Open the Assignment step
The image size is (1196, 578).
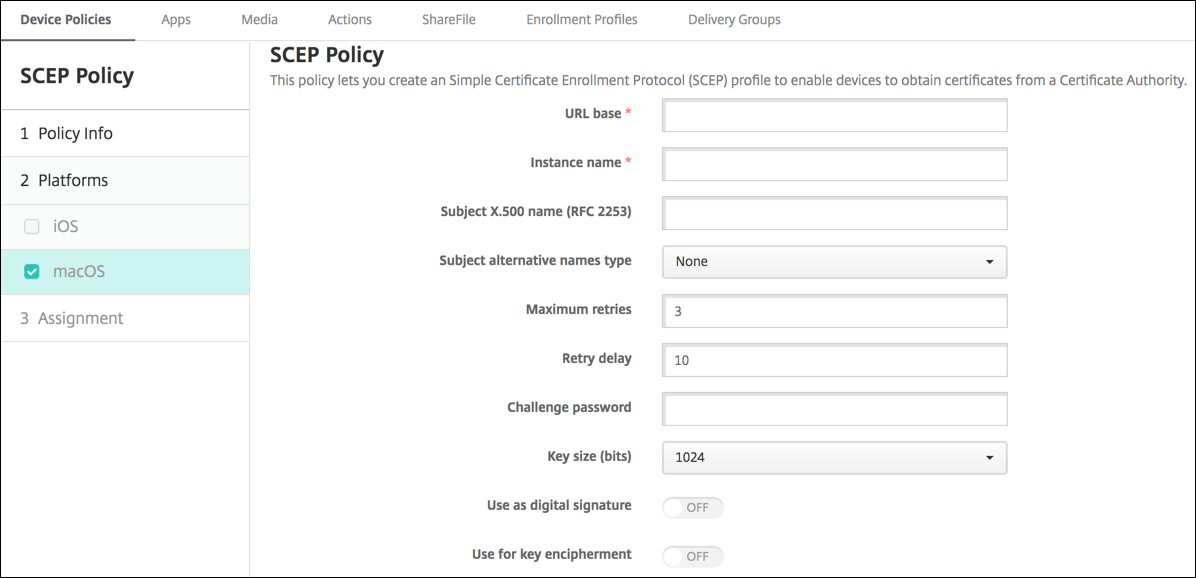[81, 317]
